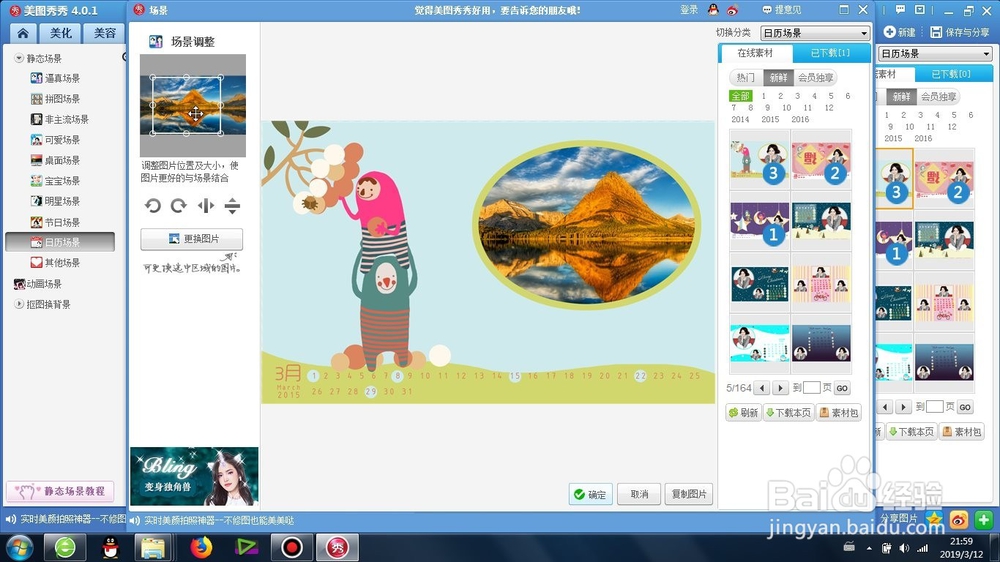Image resolution: width=1000 pixels, height=562 pixels.
Task: Click 保存与分享 in main window
Action: coord(960,32)
